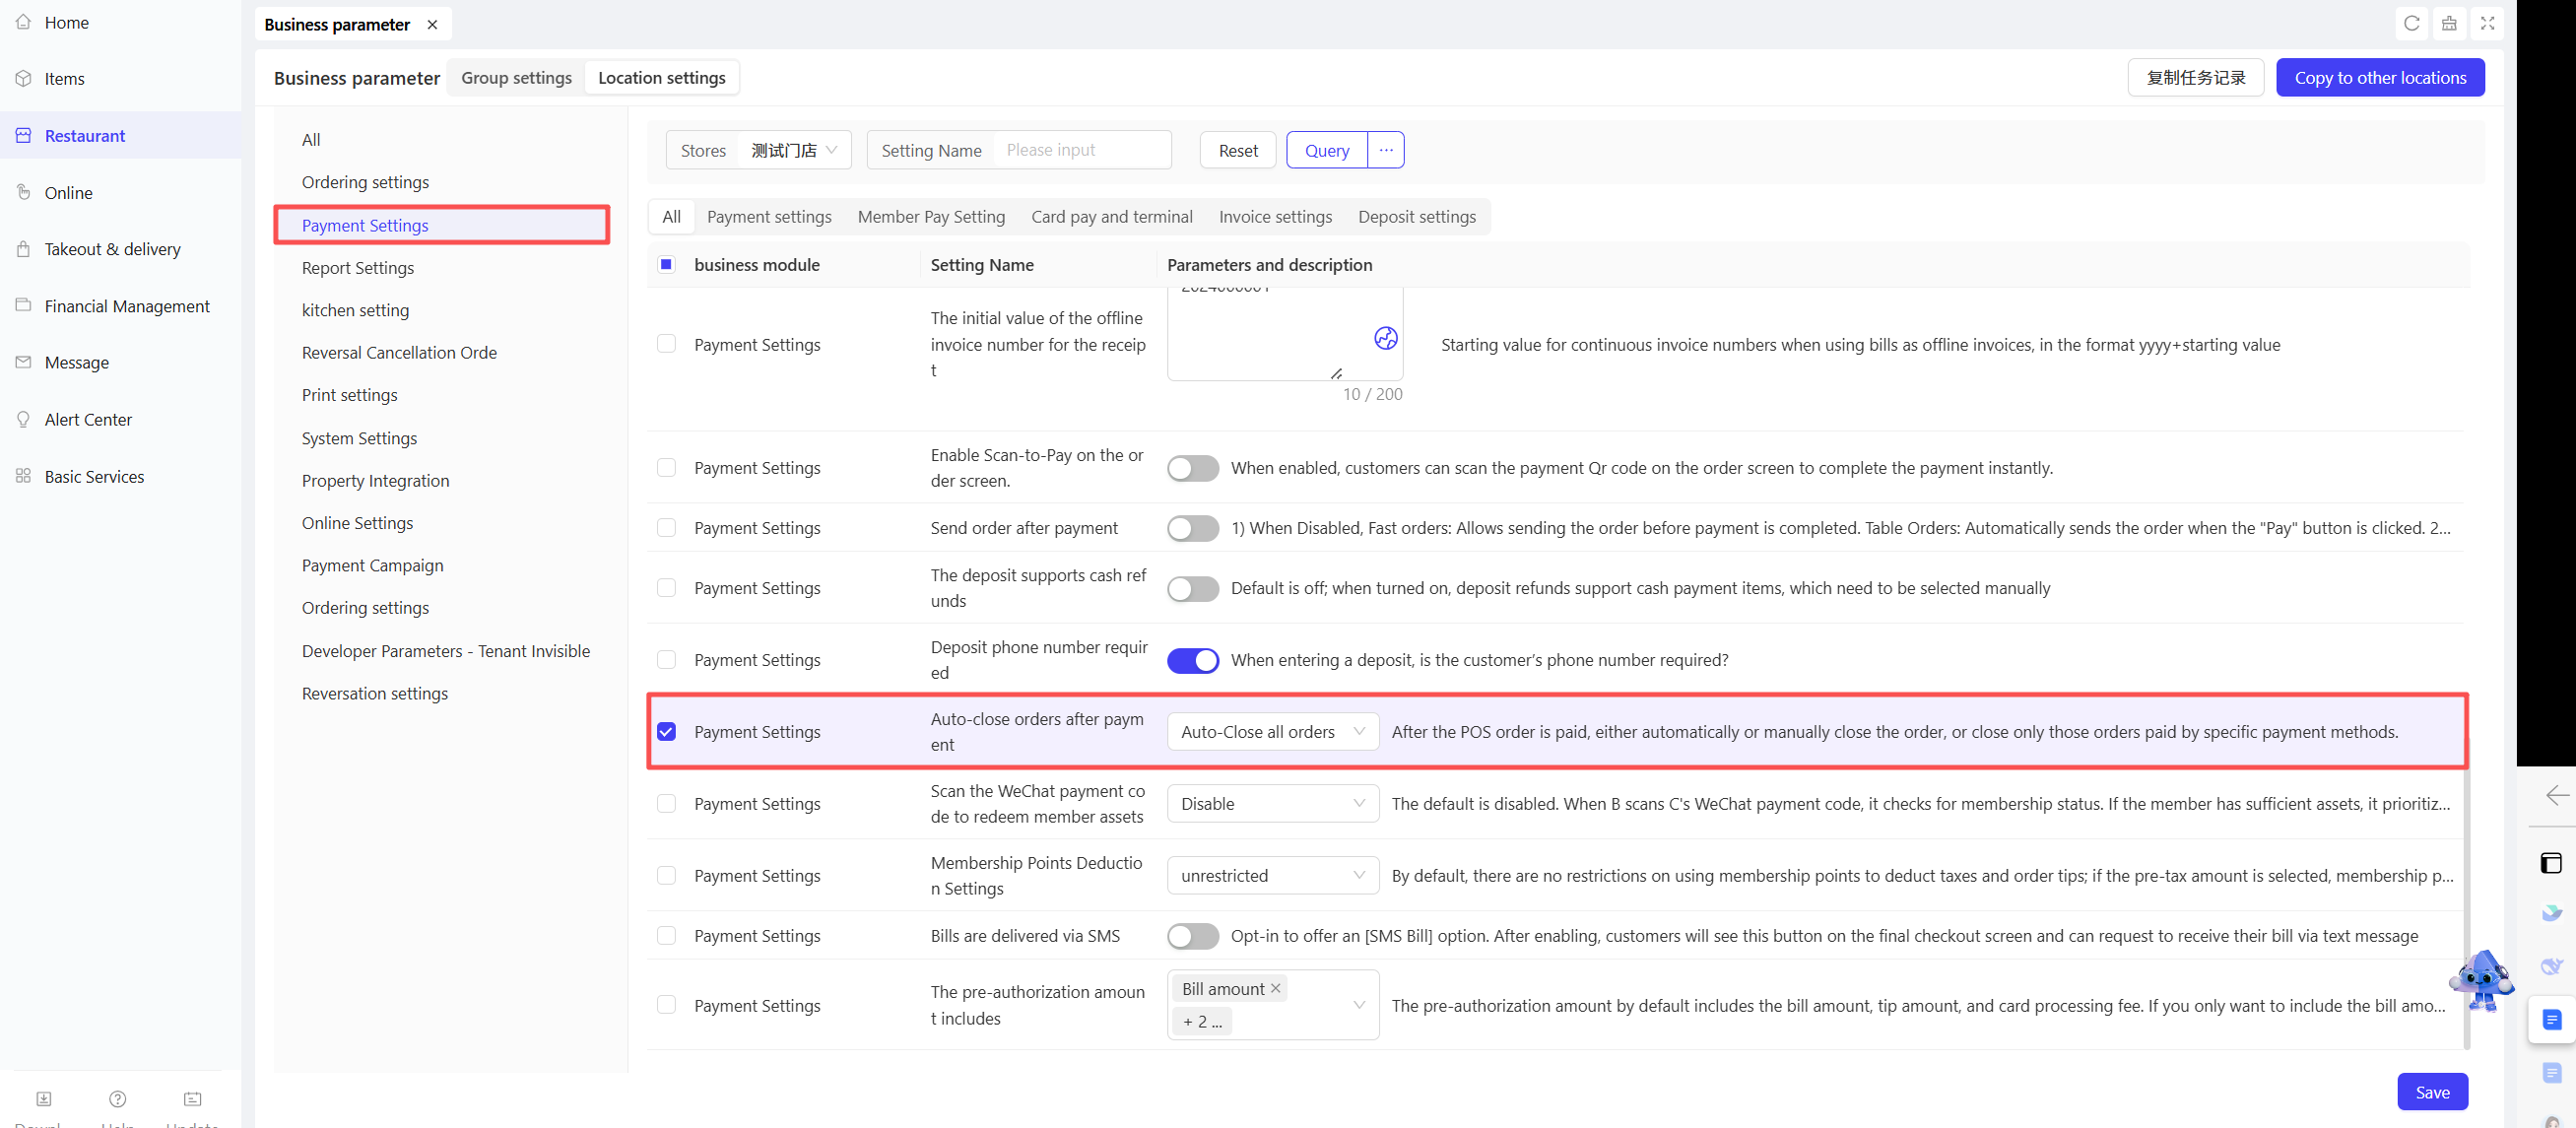Click the refresh icon at top right
This screenshot has width=2576, height=1128.
(2411, 23)
